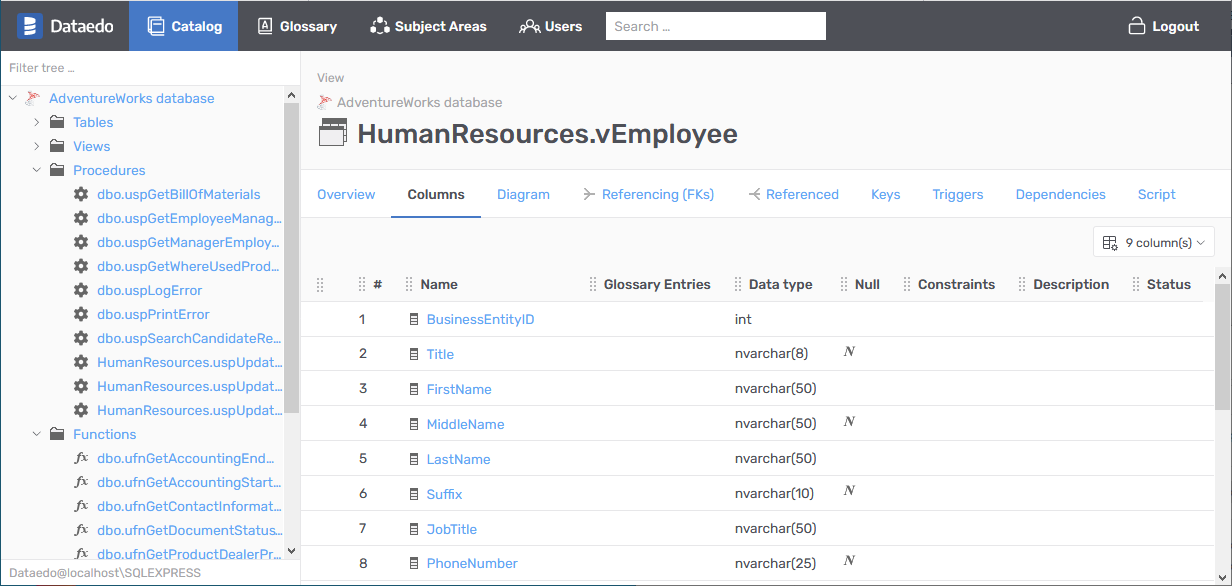
Task: Expand the Tables tree node
Action: click(x=37, y=122)
